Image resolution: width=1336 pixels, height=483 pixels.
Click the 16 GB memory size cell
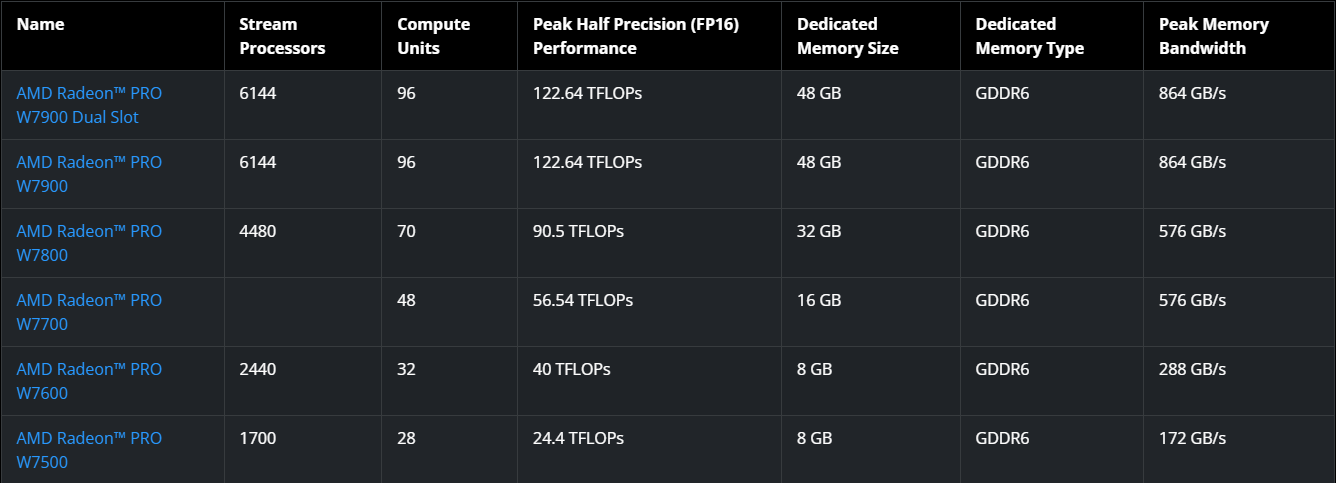point(819,300)
